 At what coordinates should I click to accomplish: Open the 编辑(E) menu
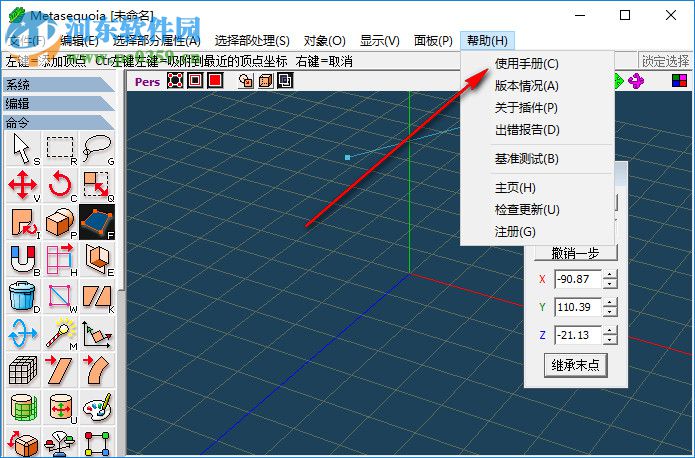point(79,41)
